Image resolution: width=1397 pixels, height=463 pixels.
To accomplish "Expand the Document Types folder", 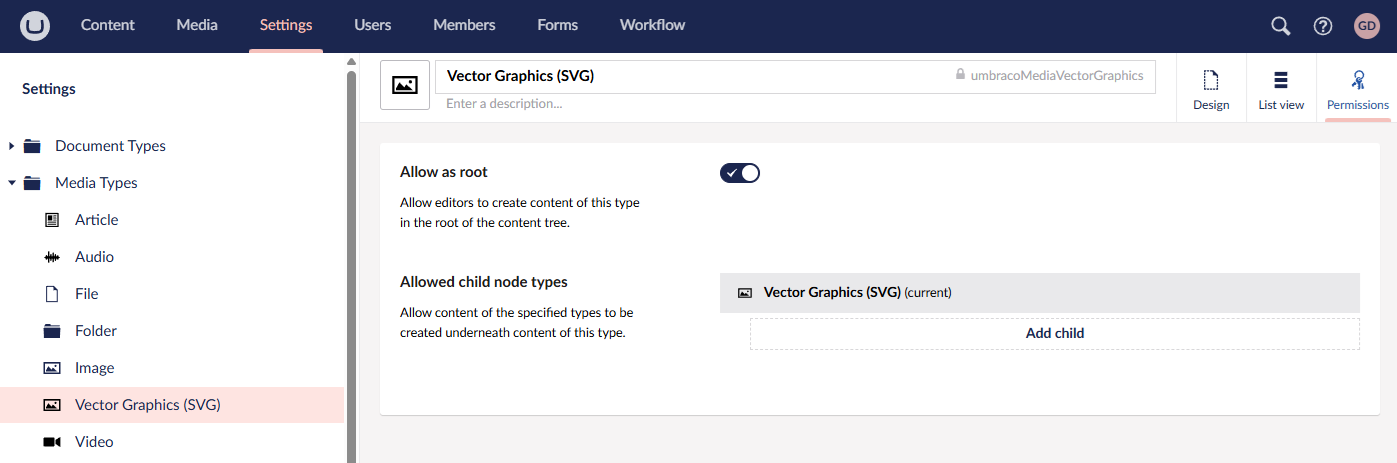I will (x=11, y=146).
